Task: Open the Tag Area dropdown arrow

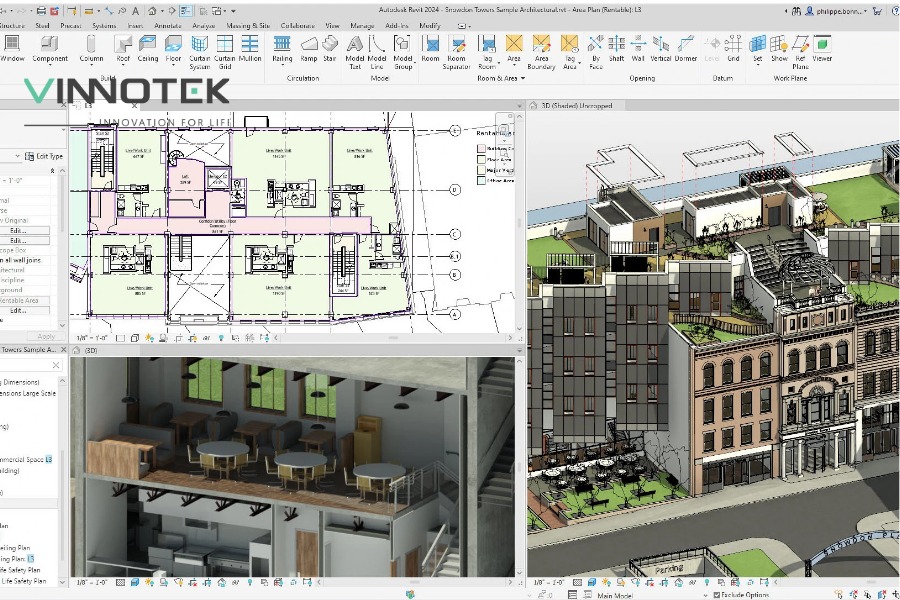Action: (579, 64)
